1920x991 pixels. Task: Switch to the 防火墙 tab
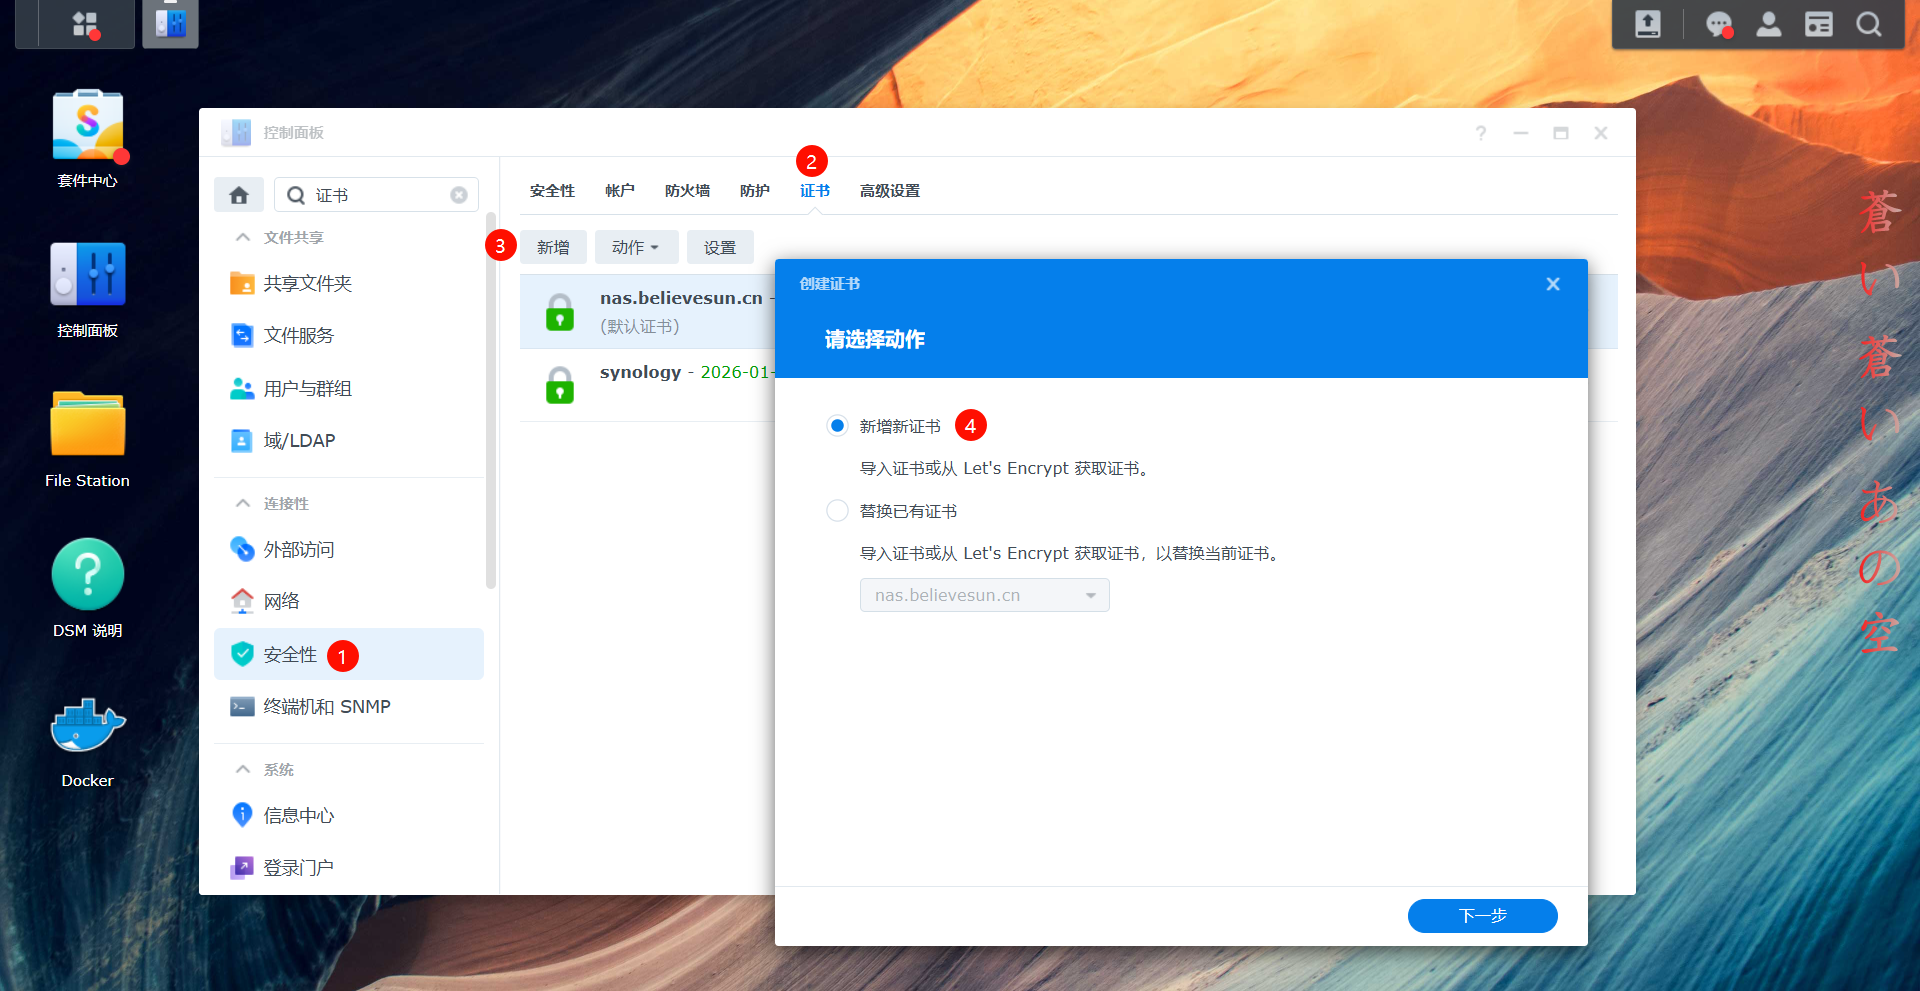click(686, 190)
